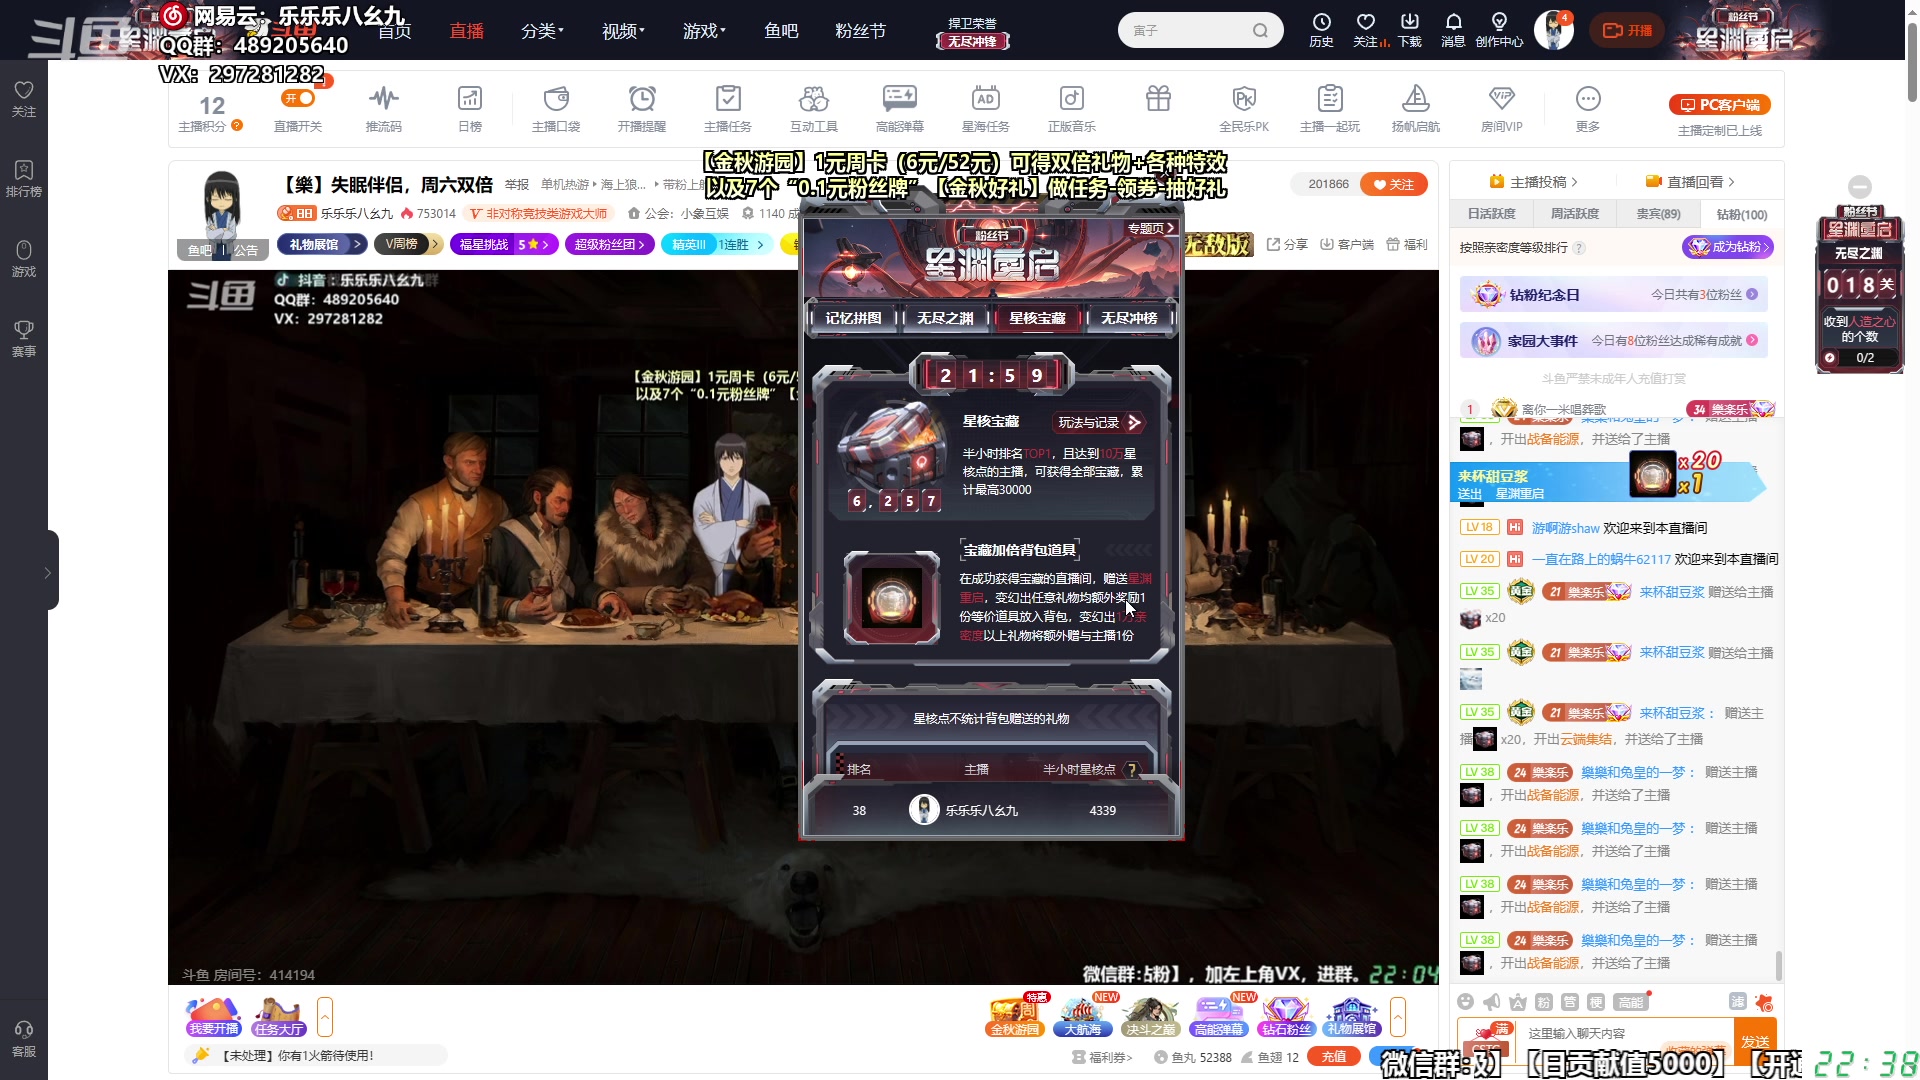1920x1080 pixels.
Task: Open 房间VIP diamond icon
Action: click(1501, 108)
